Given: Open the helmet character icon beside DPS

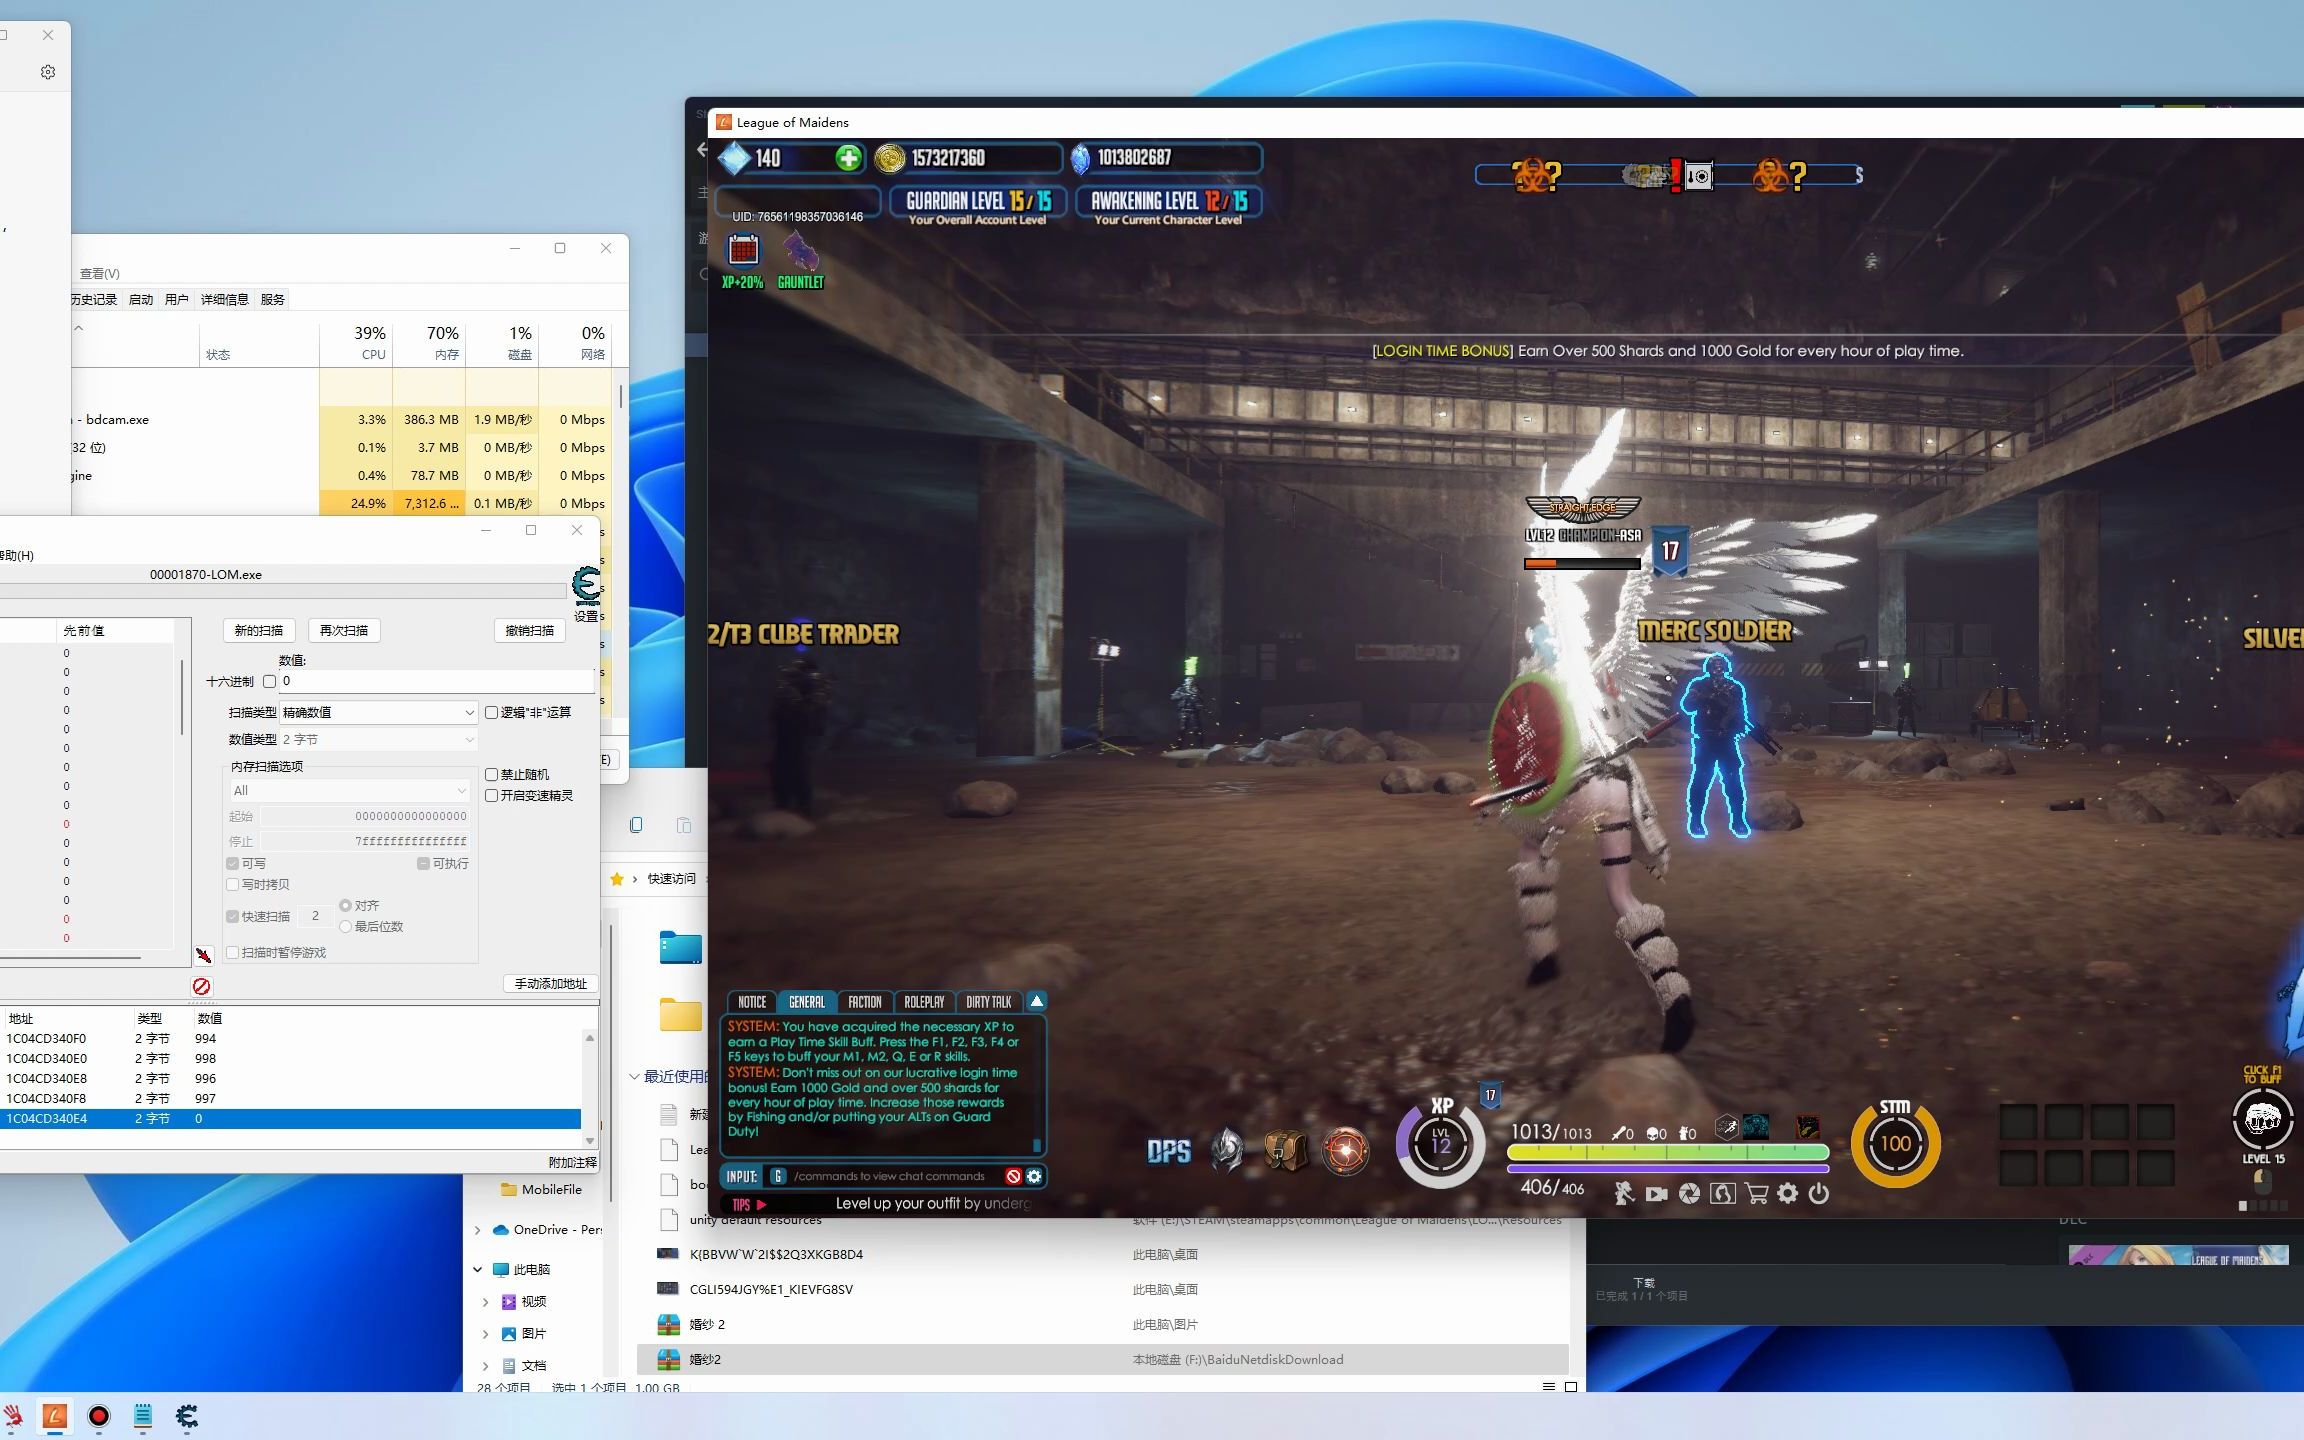Looking at the screenshot, I should tap(1227, 1150).
